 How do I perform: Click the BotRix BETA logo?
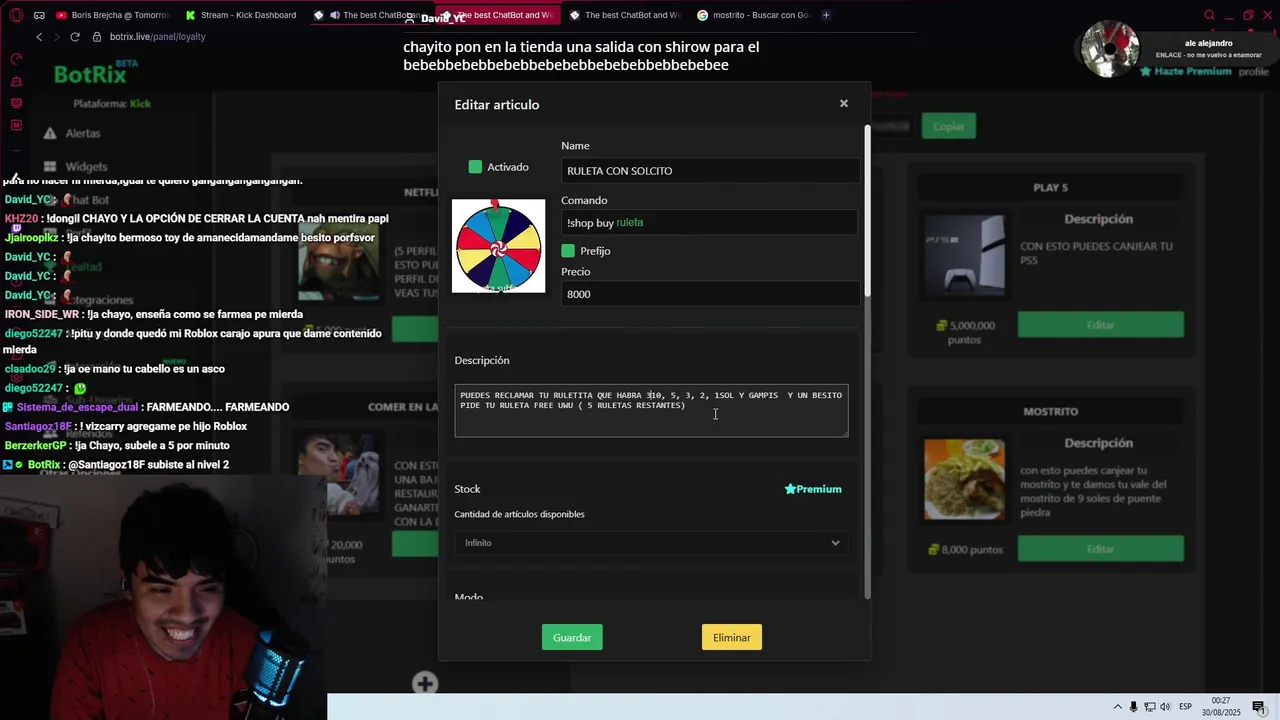96,73
